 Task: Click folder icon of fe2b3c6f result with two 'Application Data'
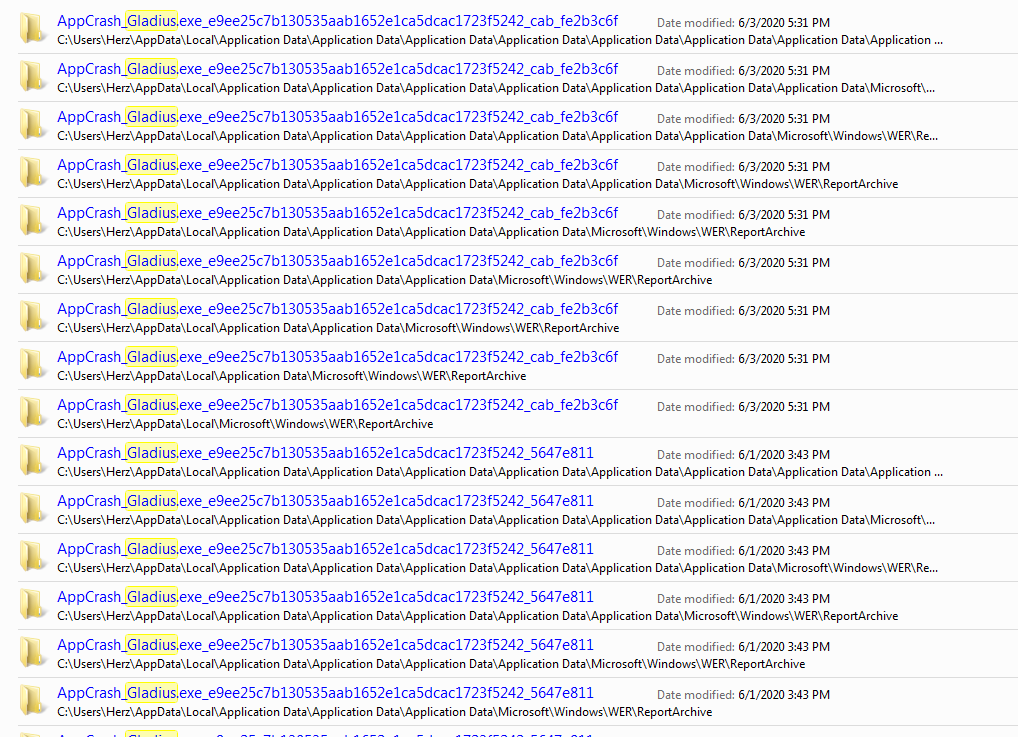[x=32, y=317]
